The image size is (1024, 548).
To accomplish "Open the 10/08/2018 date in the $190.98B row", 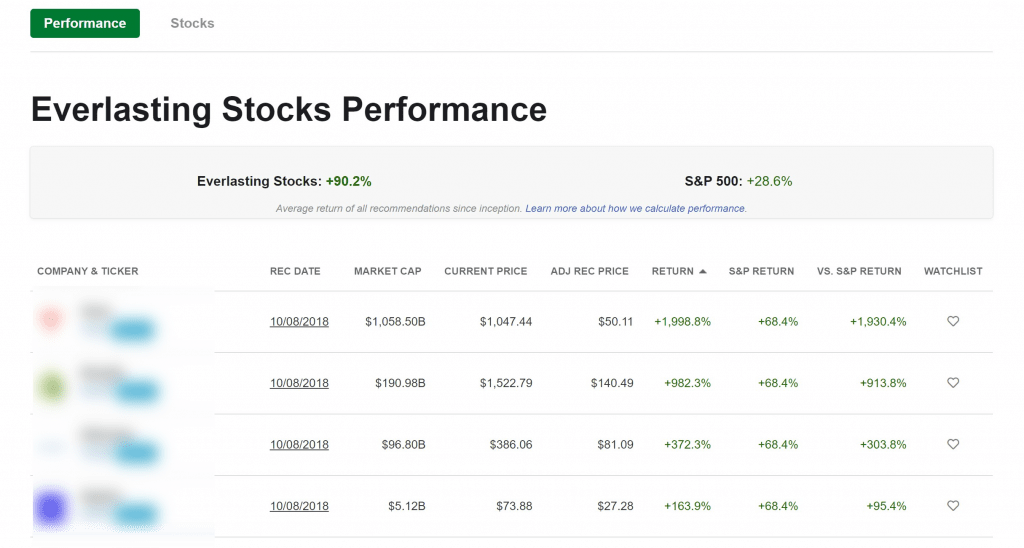I will click(x=299, y=383).
